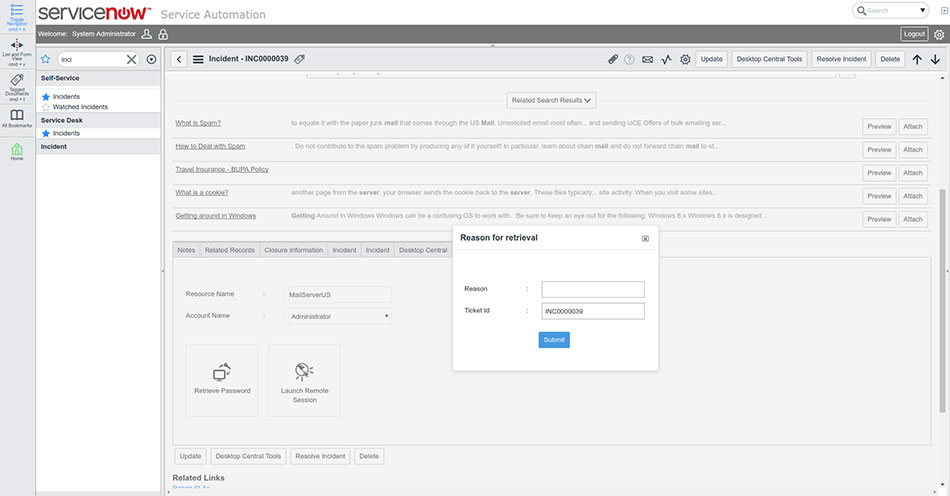The image size is (950, 496).
Task: Click the Retrieve Password tile
Action: click(x=222, y=380)
